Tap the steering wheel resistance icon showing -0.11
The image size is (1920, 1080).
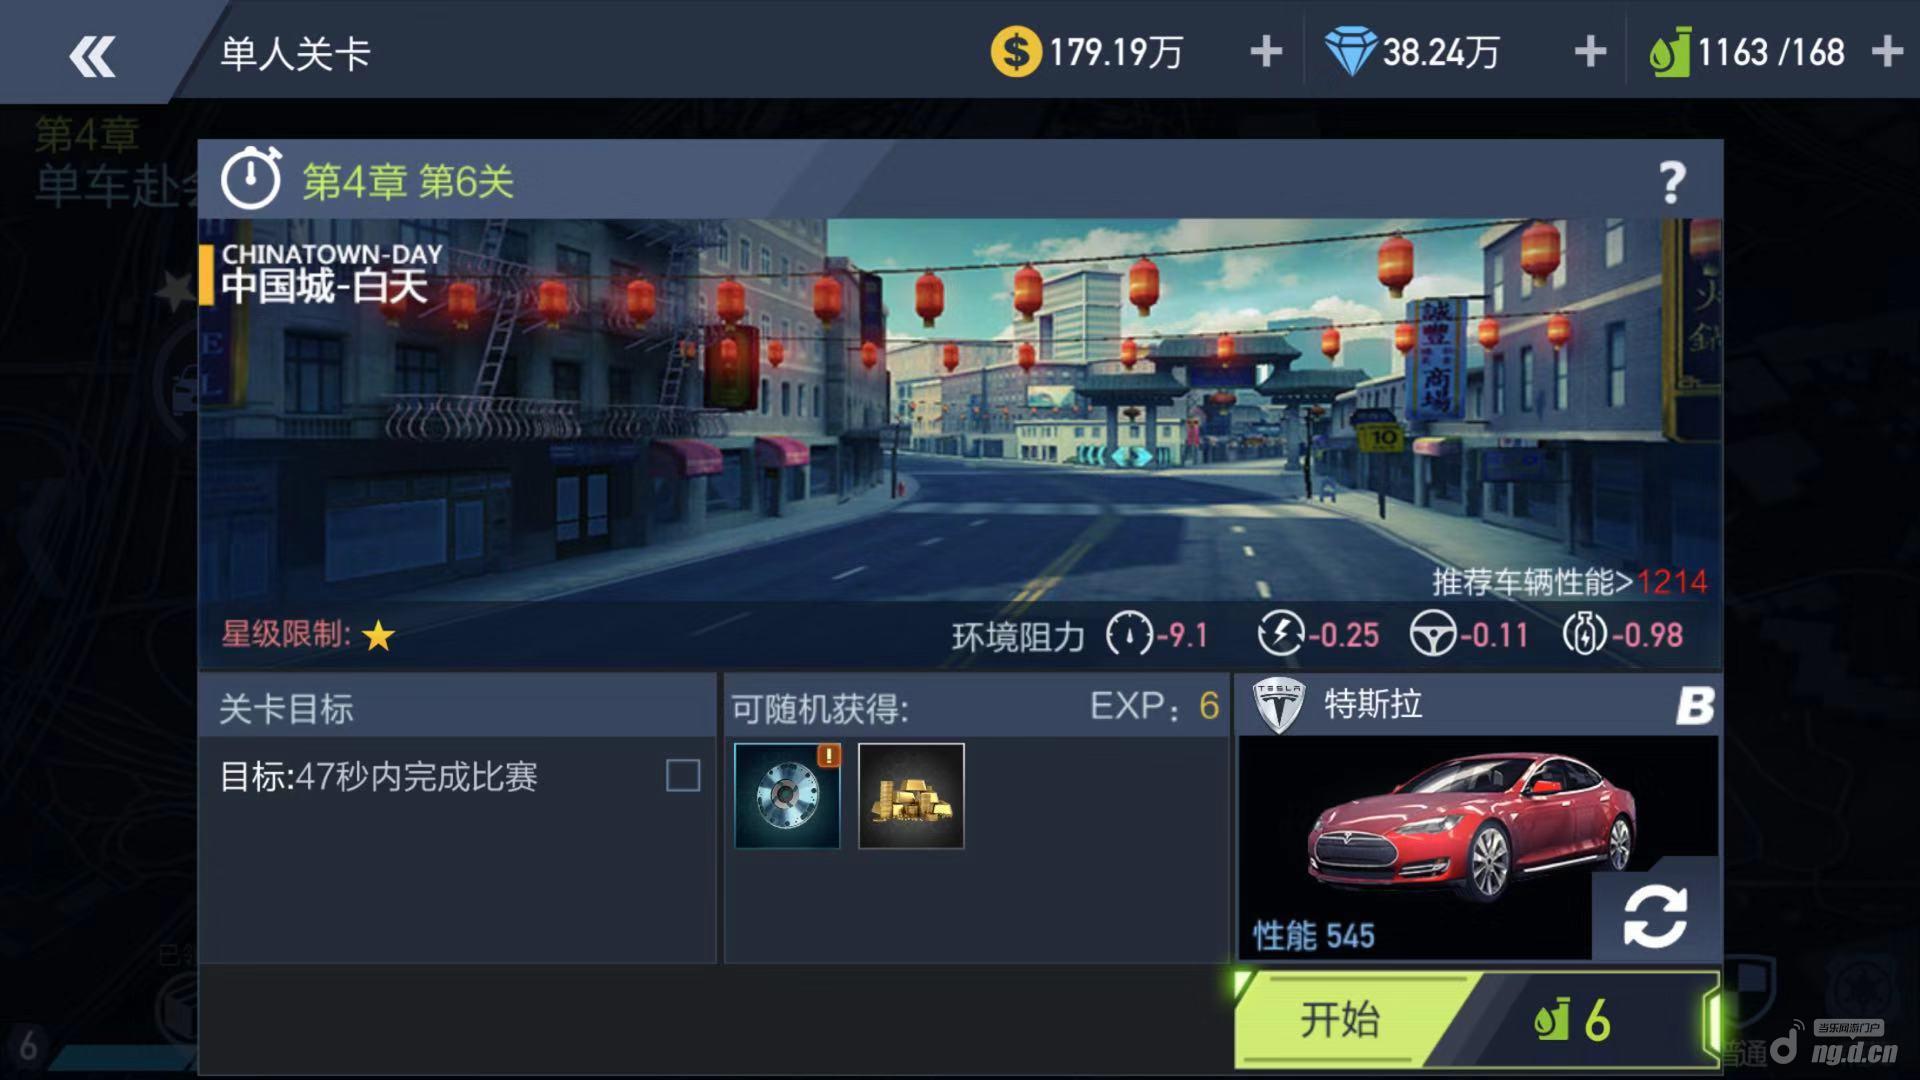(1433, 634)
